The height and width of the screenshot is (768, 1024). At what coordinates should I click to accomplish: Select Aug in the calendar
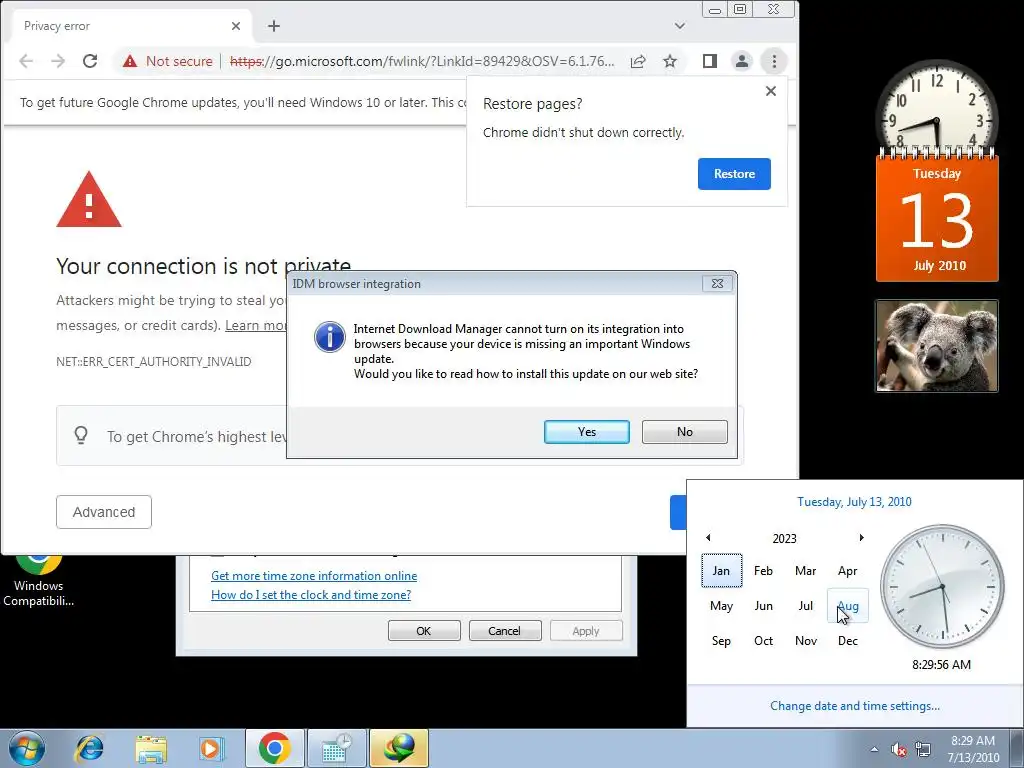(x=848, y=606)
